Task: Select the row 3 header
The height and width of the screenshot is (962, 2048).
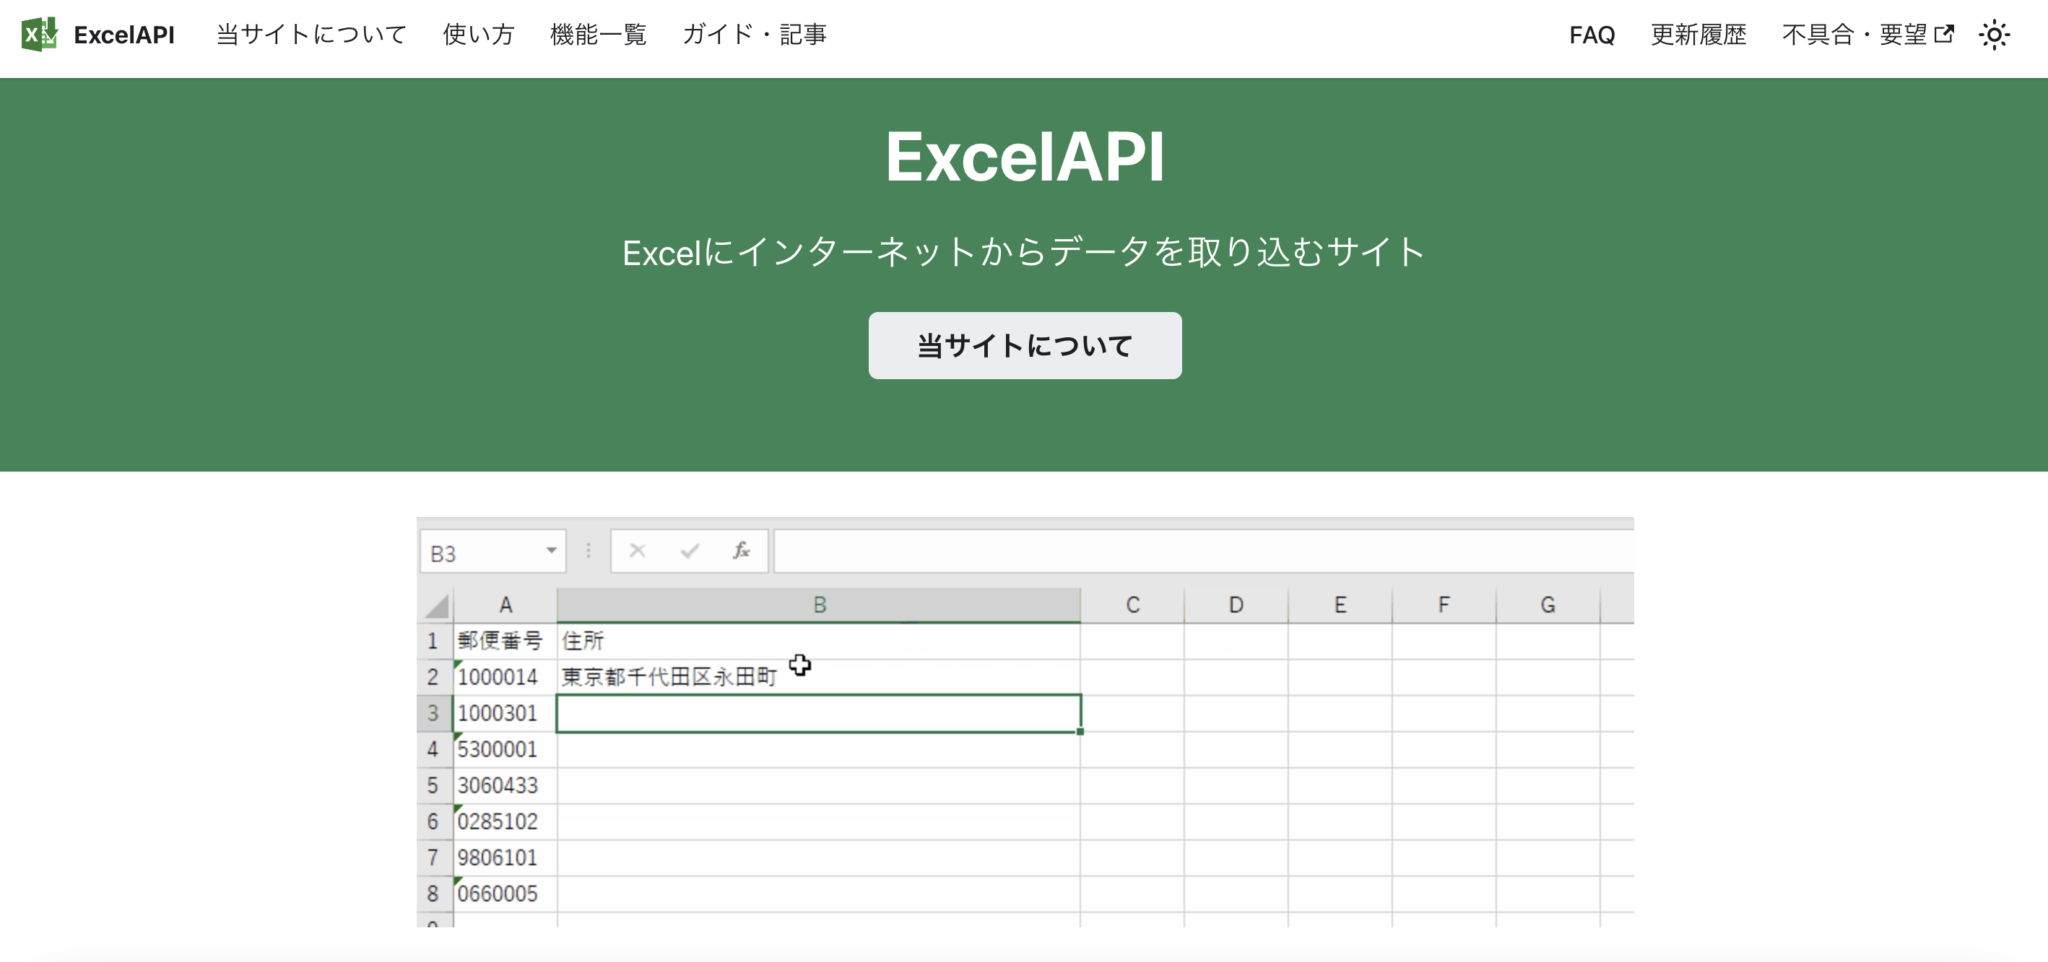Action: [433, 714]
